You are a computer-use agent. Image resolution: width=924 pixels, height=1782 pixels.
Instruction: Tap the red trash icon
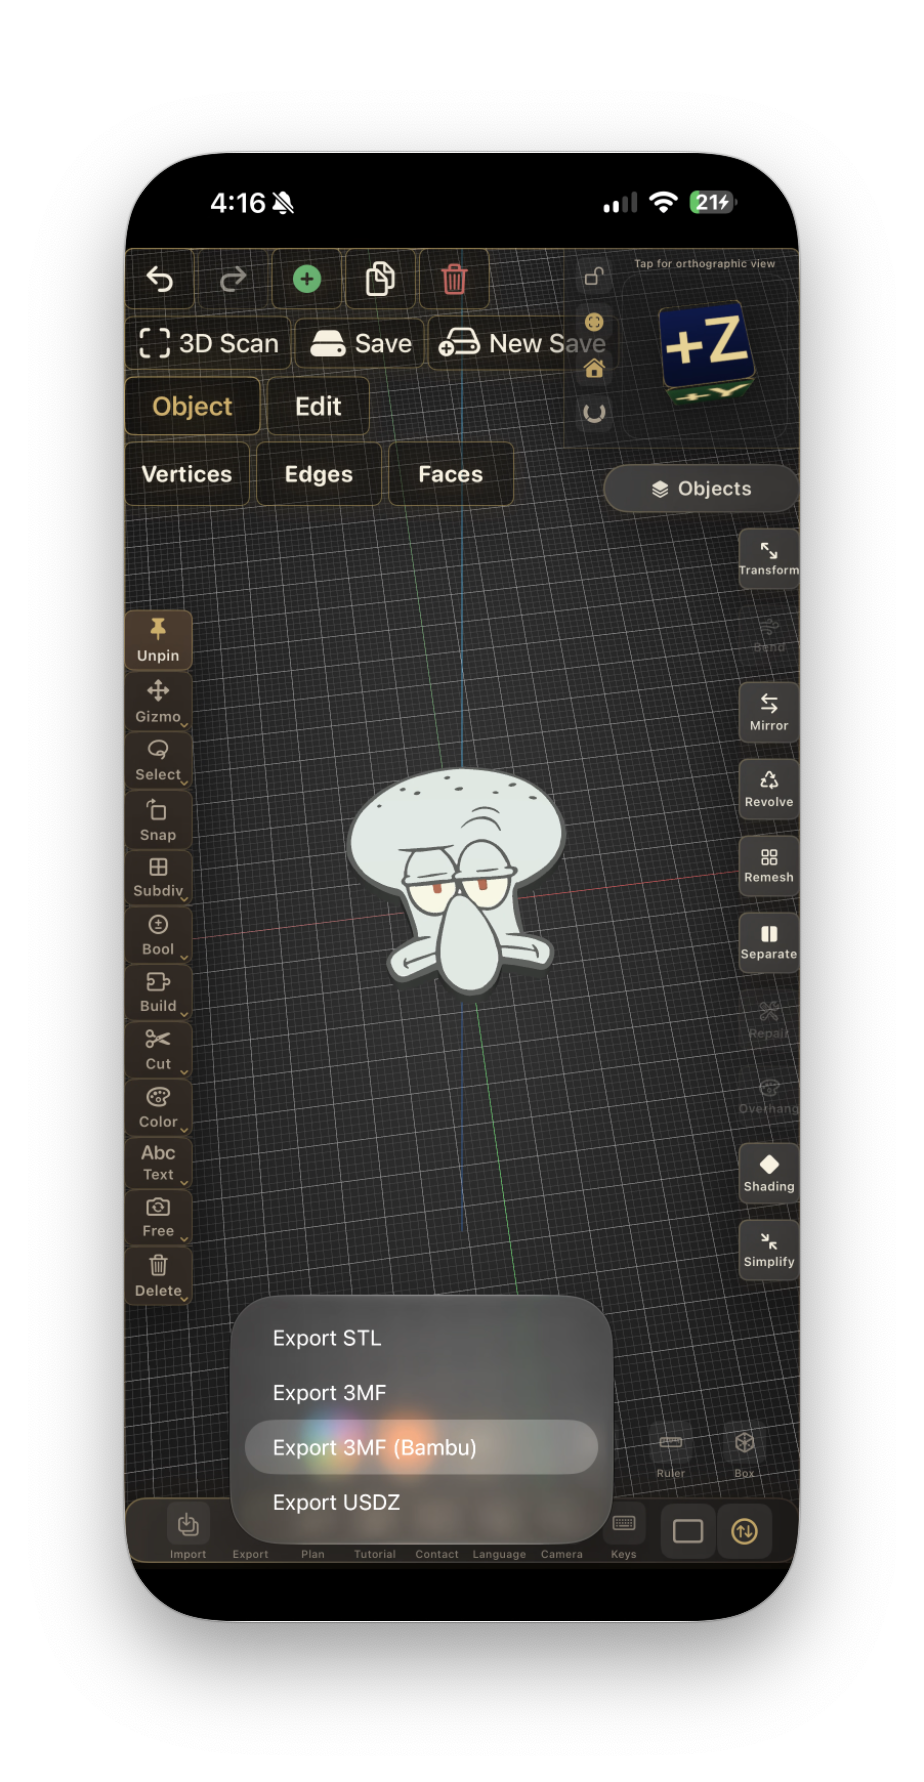pyautogui.click(x=454, y=279)
